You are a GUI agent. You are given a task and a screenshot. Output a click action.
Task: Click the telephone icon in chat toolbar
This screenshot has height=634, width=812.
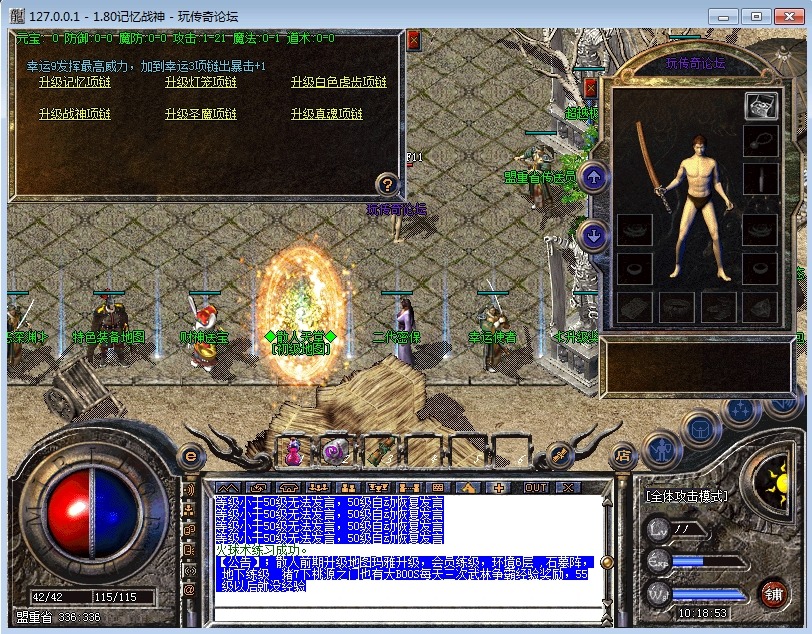(x=288, y=487)
